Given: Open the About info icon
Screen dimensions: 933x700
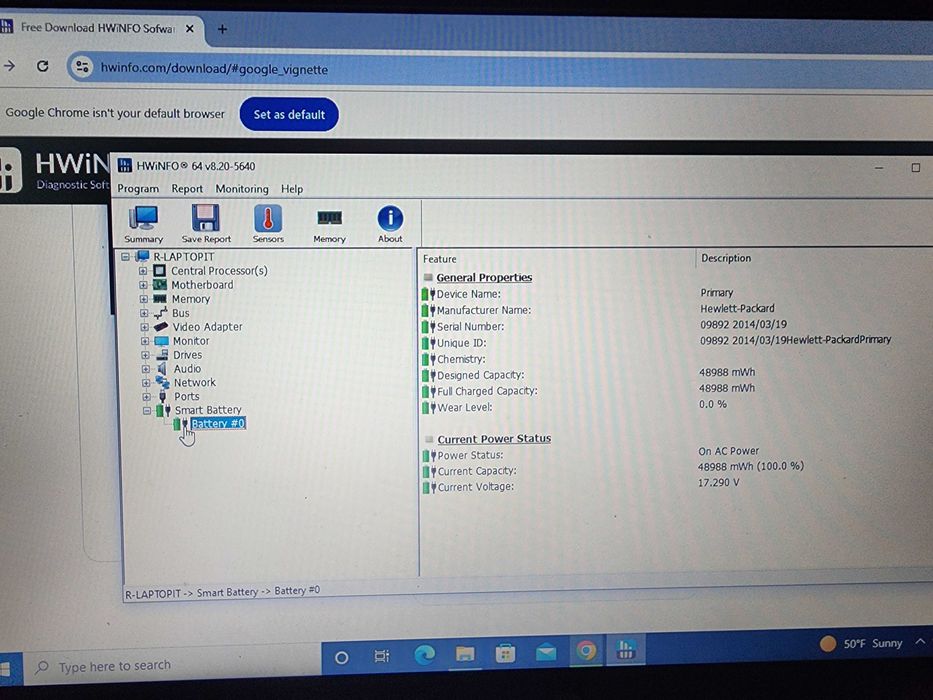Looking at the screenshot, I should point(390,224).
